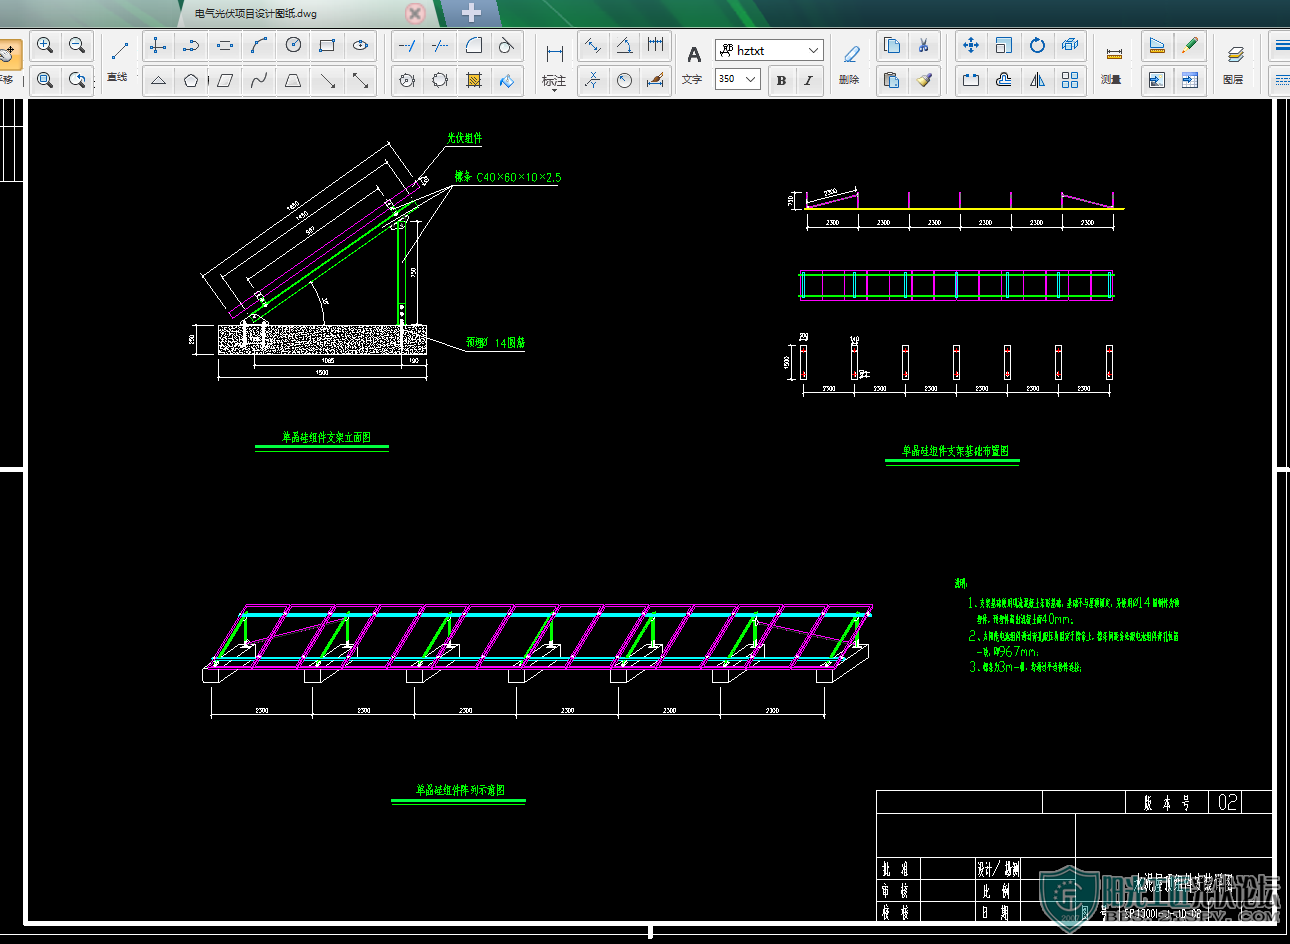Click the format painter brush icon

[x=924, y=80]
